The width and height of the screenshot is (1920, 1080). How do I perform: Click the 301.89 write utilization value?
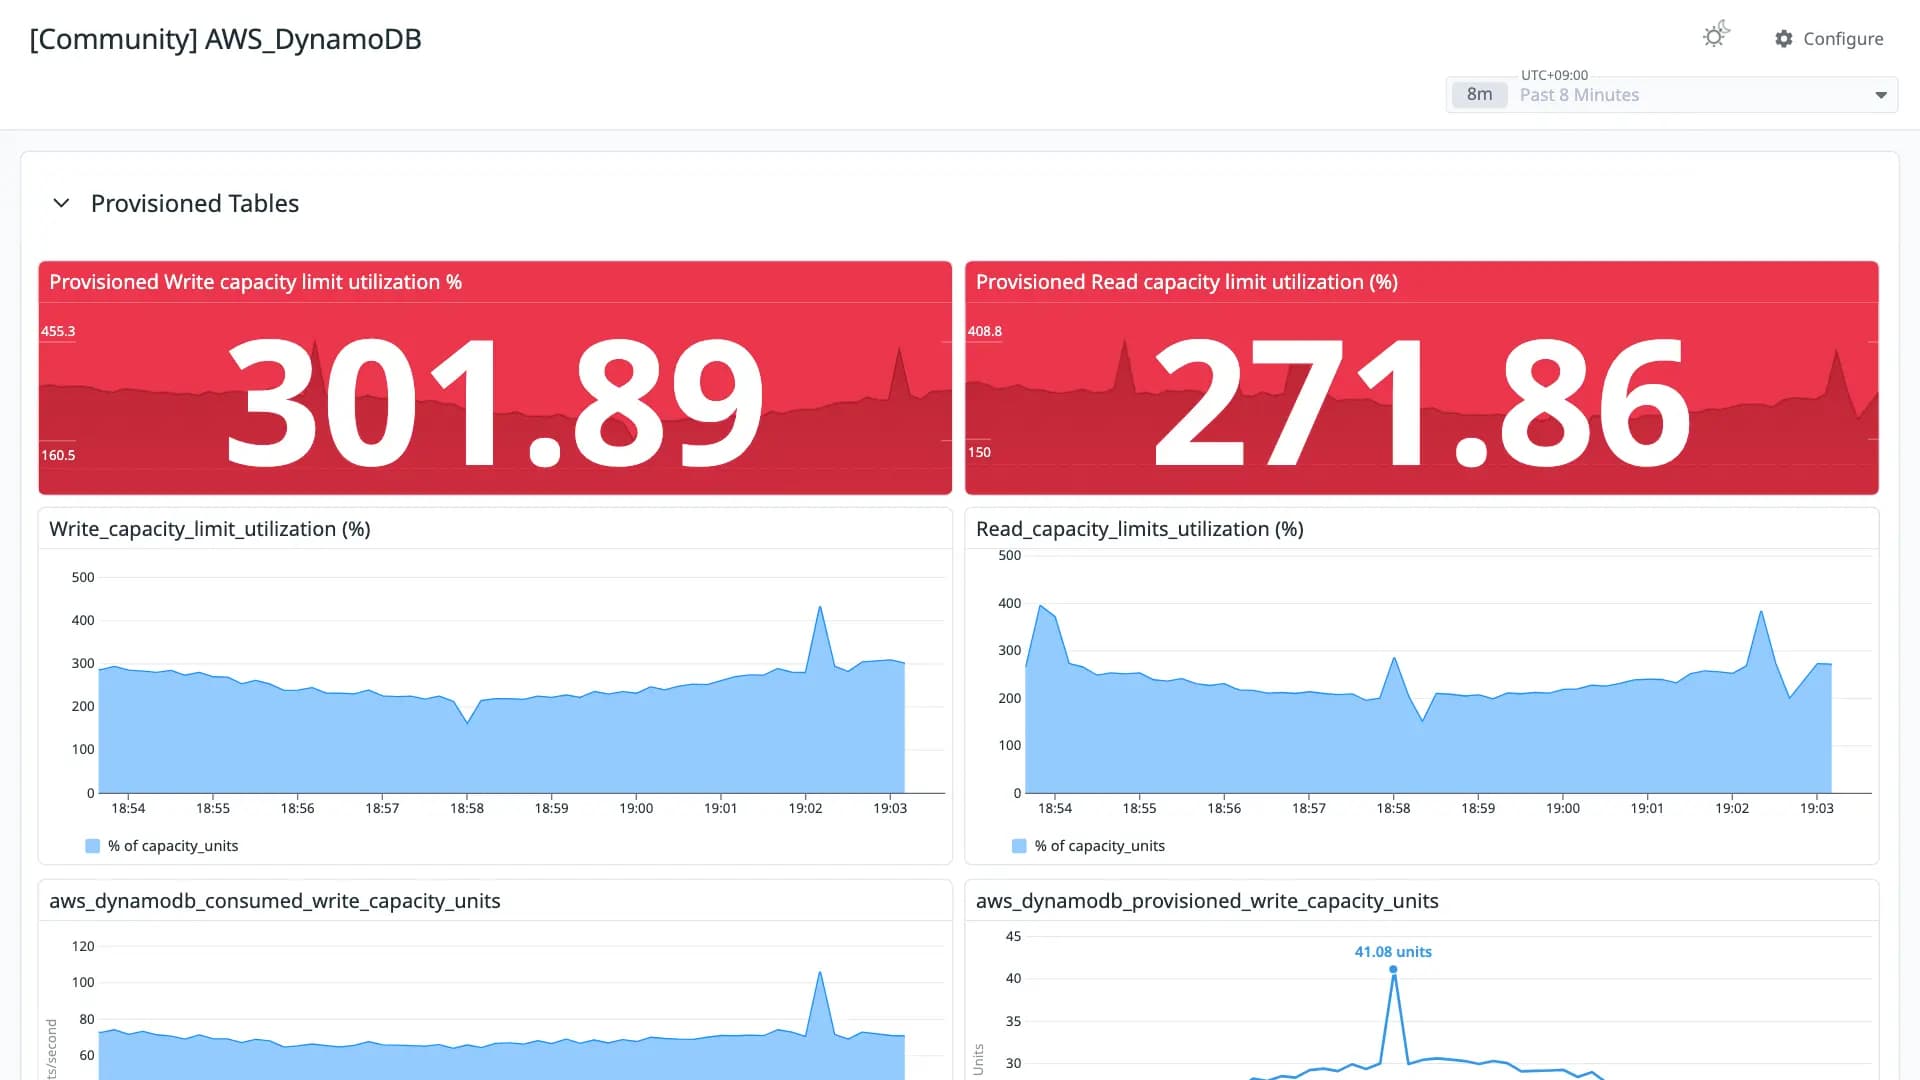495,402
